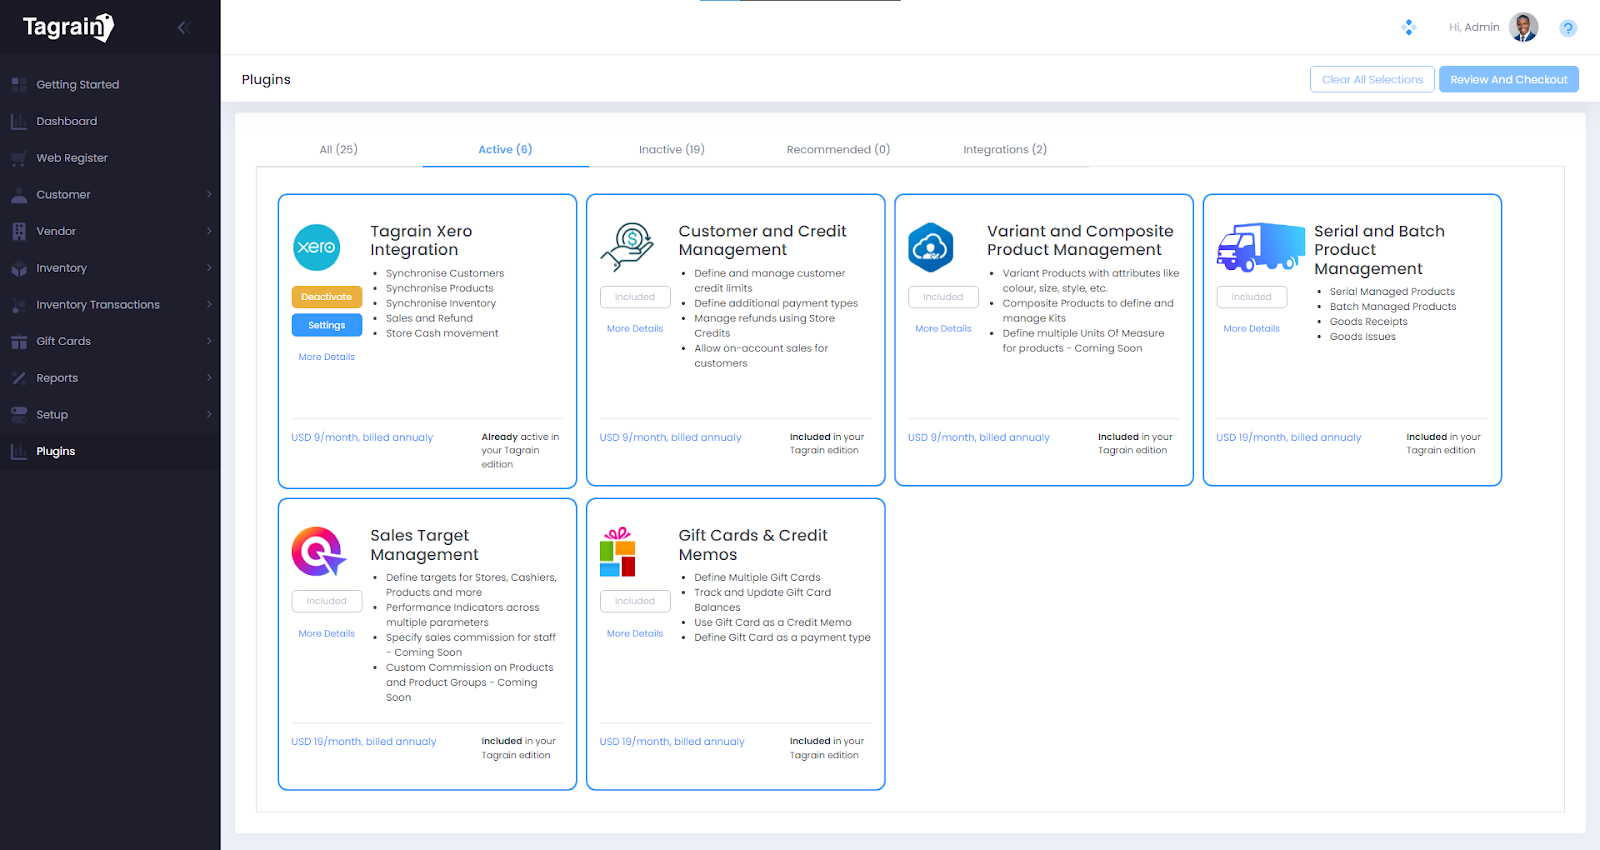Switch to the Recommended (0) tab

[838, 149]
